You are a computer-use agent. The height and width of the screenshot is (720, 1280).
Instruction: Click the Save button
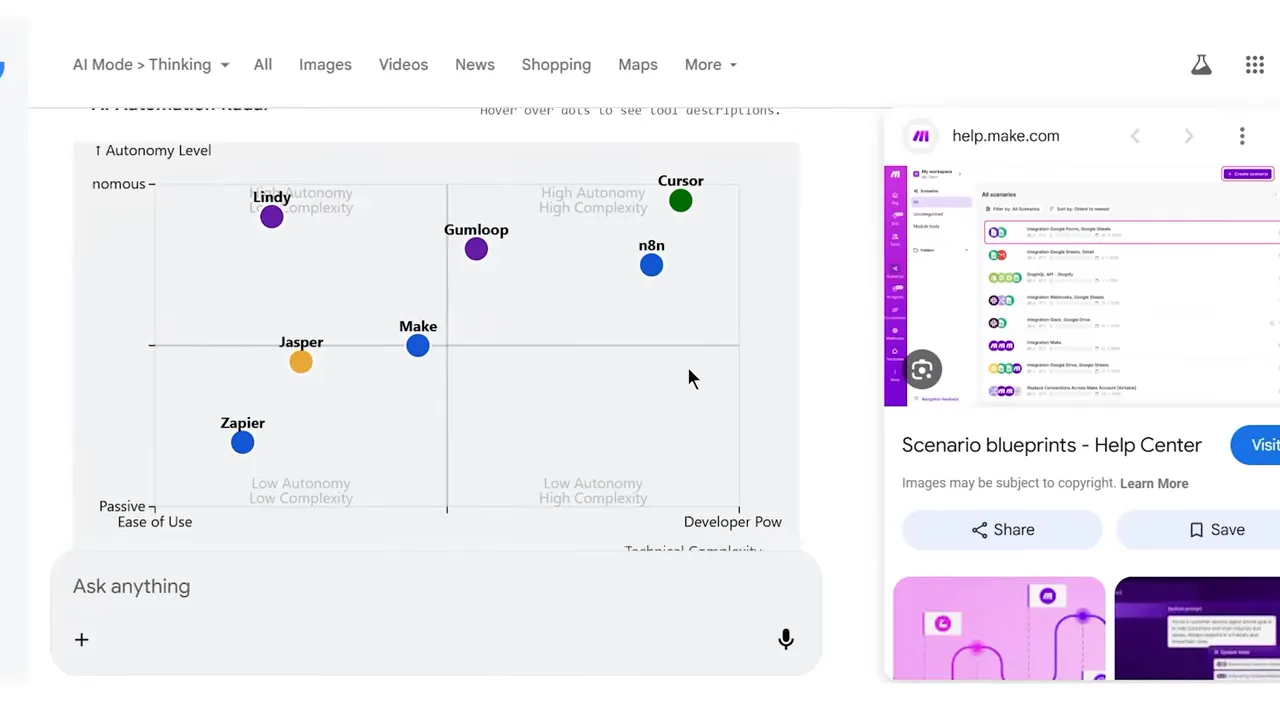[1198, 530]
